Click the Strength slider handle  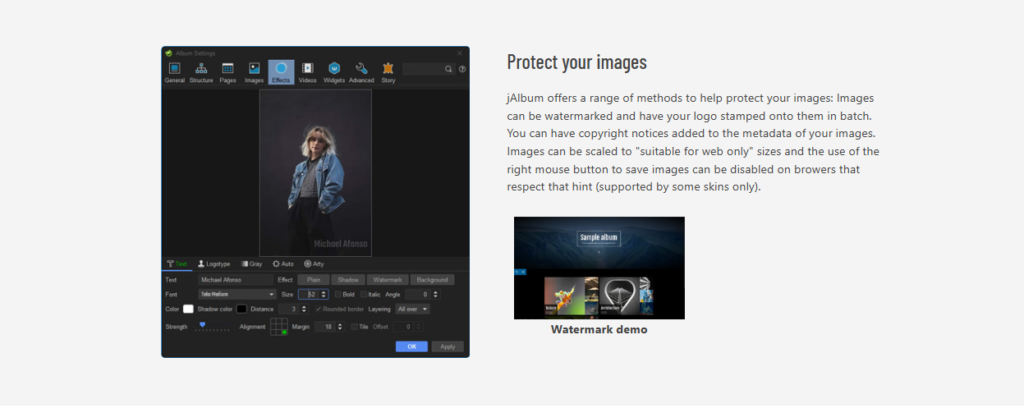(x=202, y=324)
